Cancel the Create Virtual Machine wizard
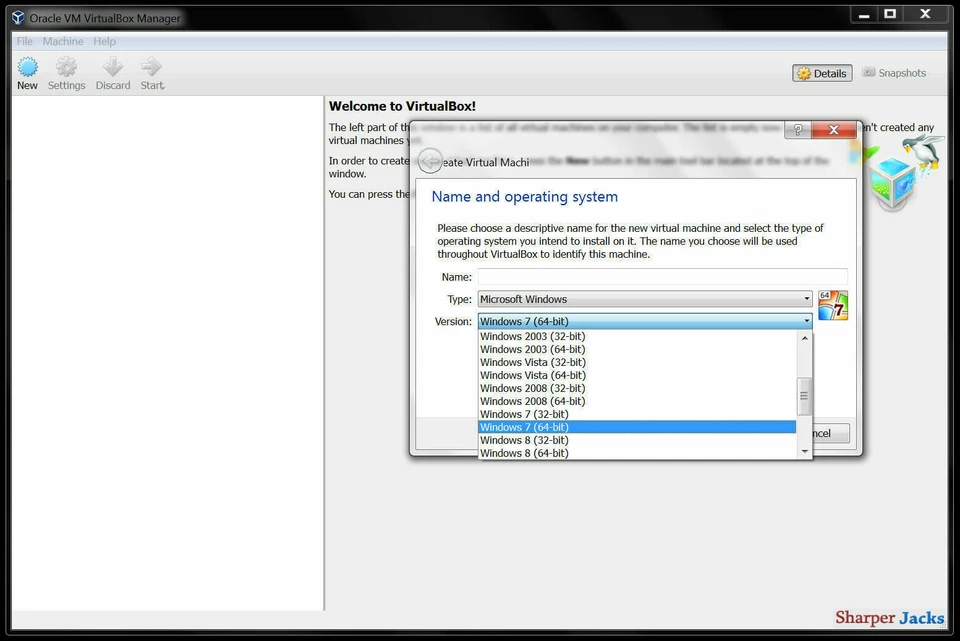The width and height of the screenshot is (960, 641). (x=829, y=432)
